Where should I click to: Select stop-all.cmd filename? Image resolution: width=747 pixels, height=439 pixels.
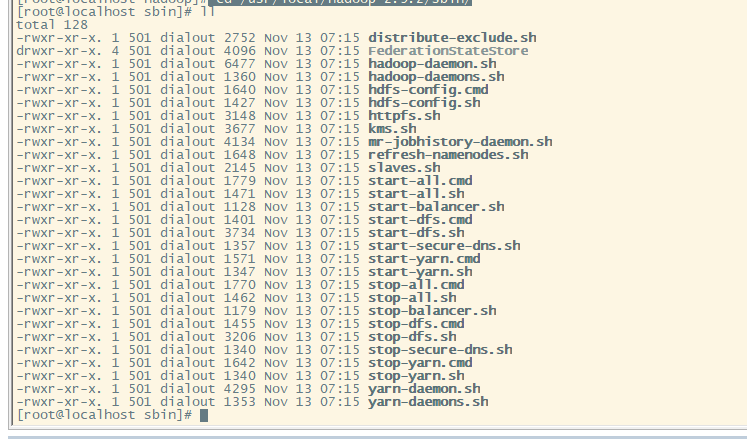tap(416, 285)
